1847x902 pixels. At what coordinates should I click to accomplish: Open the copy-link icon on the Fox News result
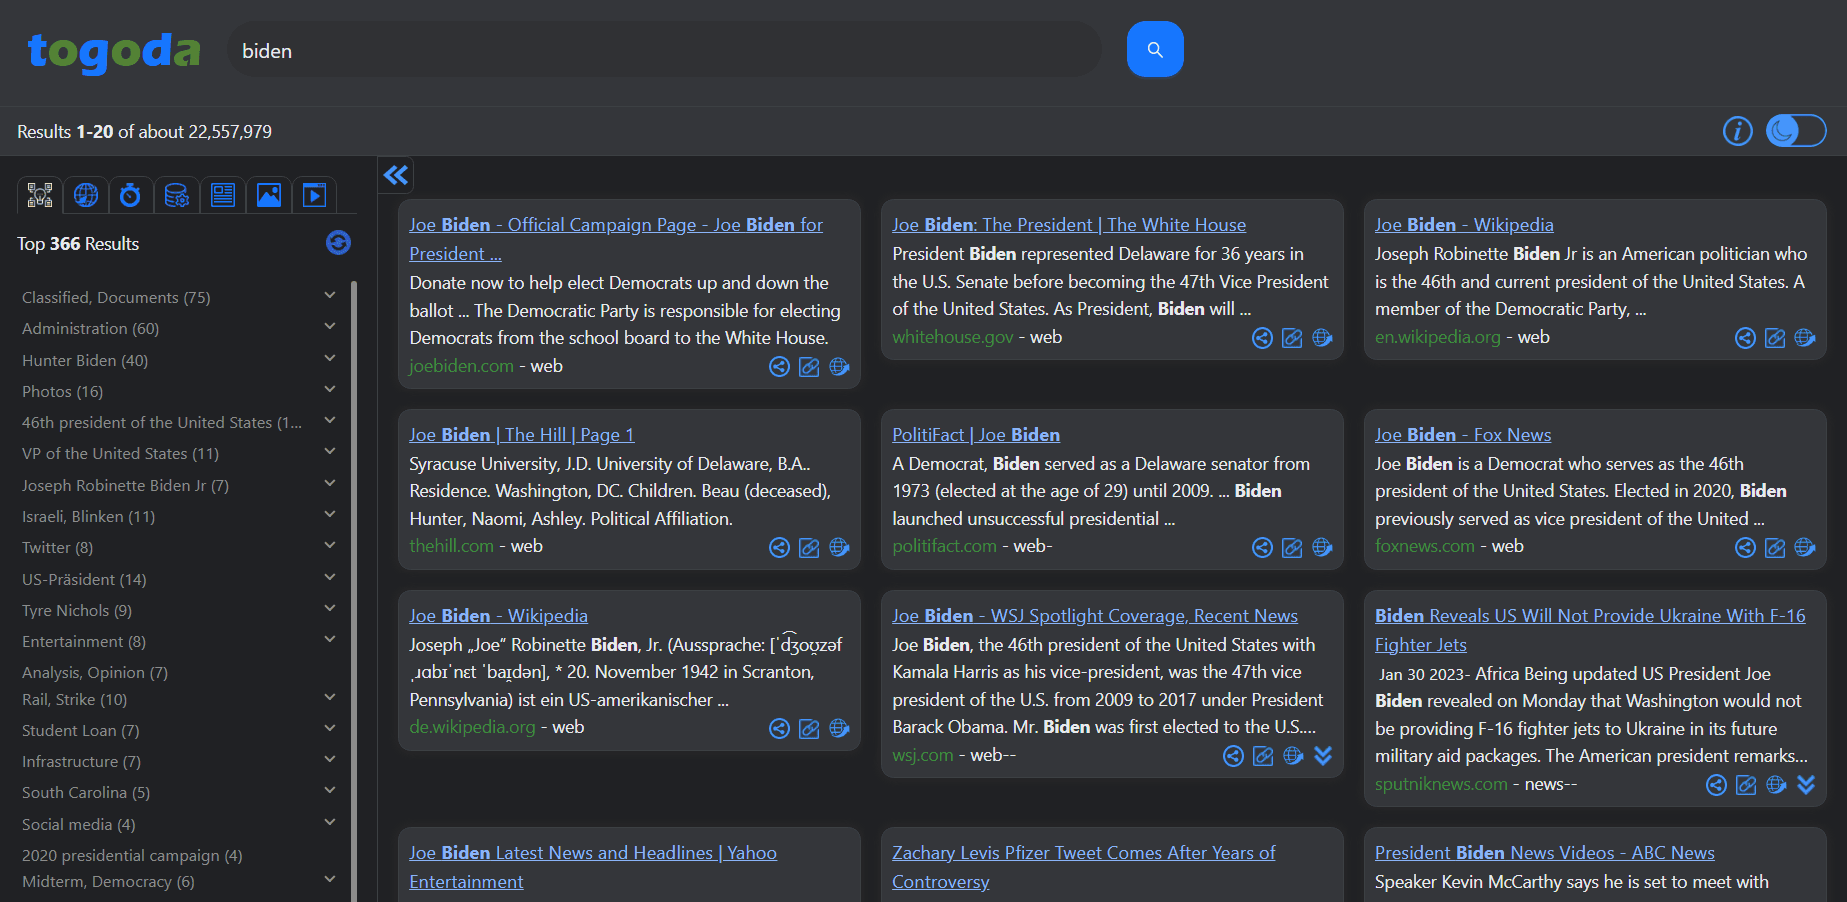(x=1776, y=547)
